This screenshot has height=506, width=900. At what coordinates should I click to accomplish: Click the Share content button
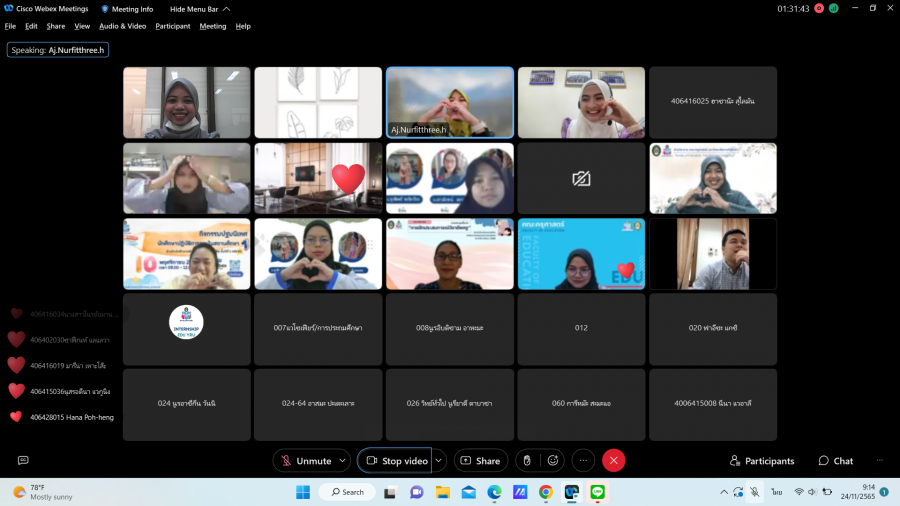click(480, 460)
